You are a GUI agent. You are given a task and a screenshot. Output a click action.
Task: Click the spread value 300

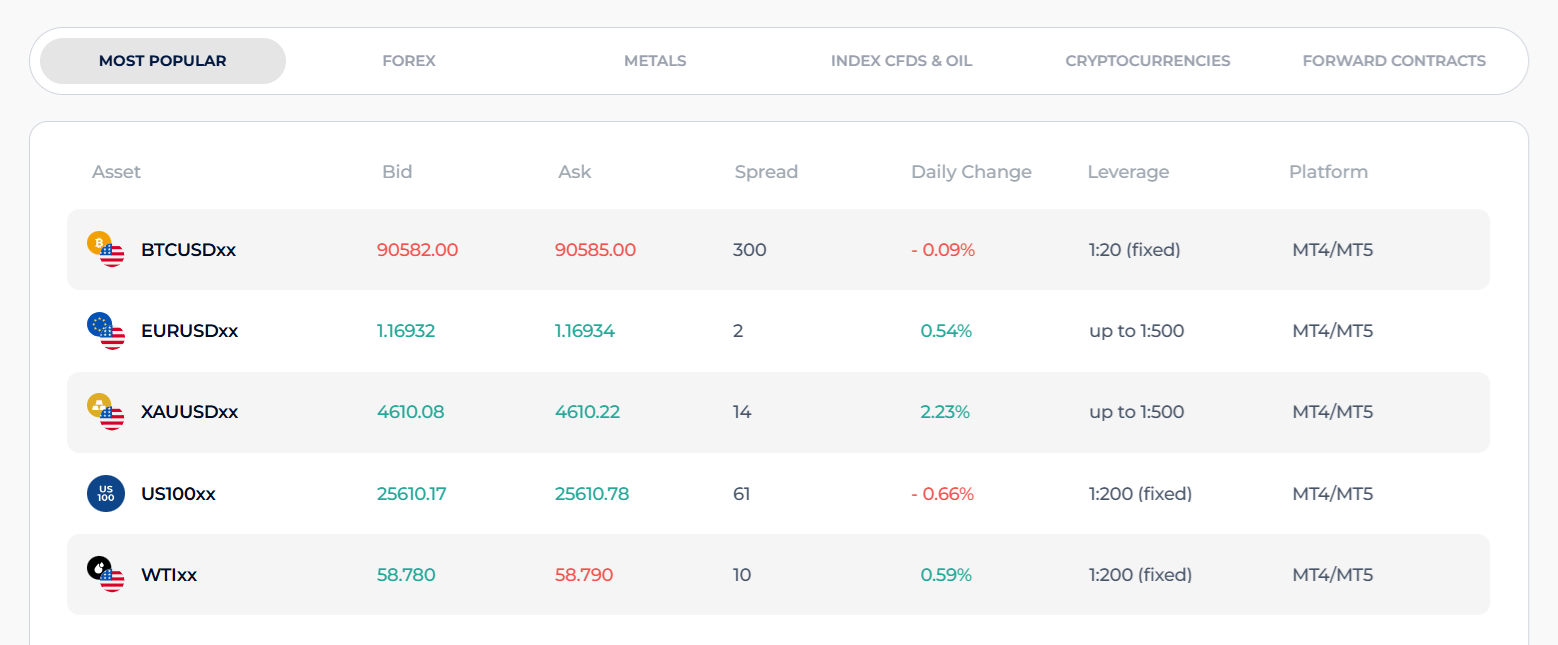pos(750,250)
